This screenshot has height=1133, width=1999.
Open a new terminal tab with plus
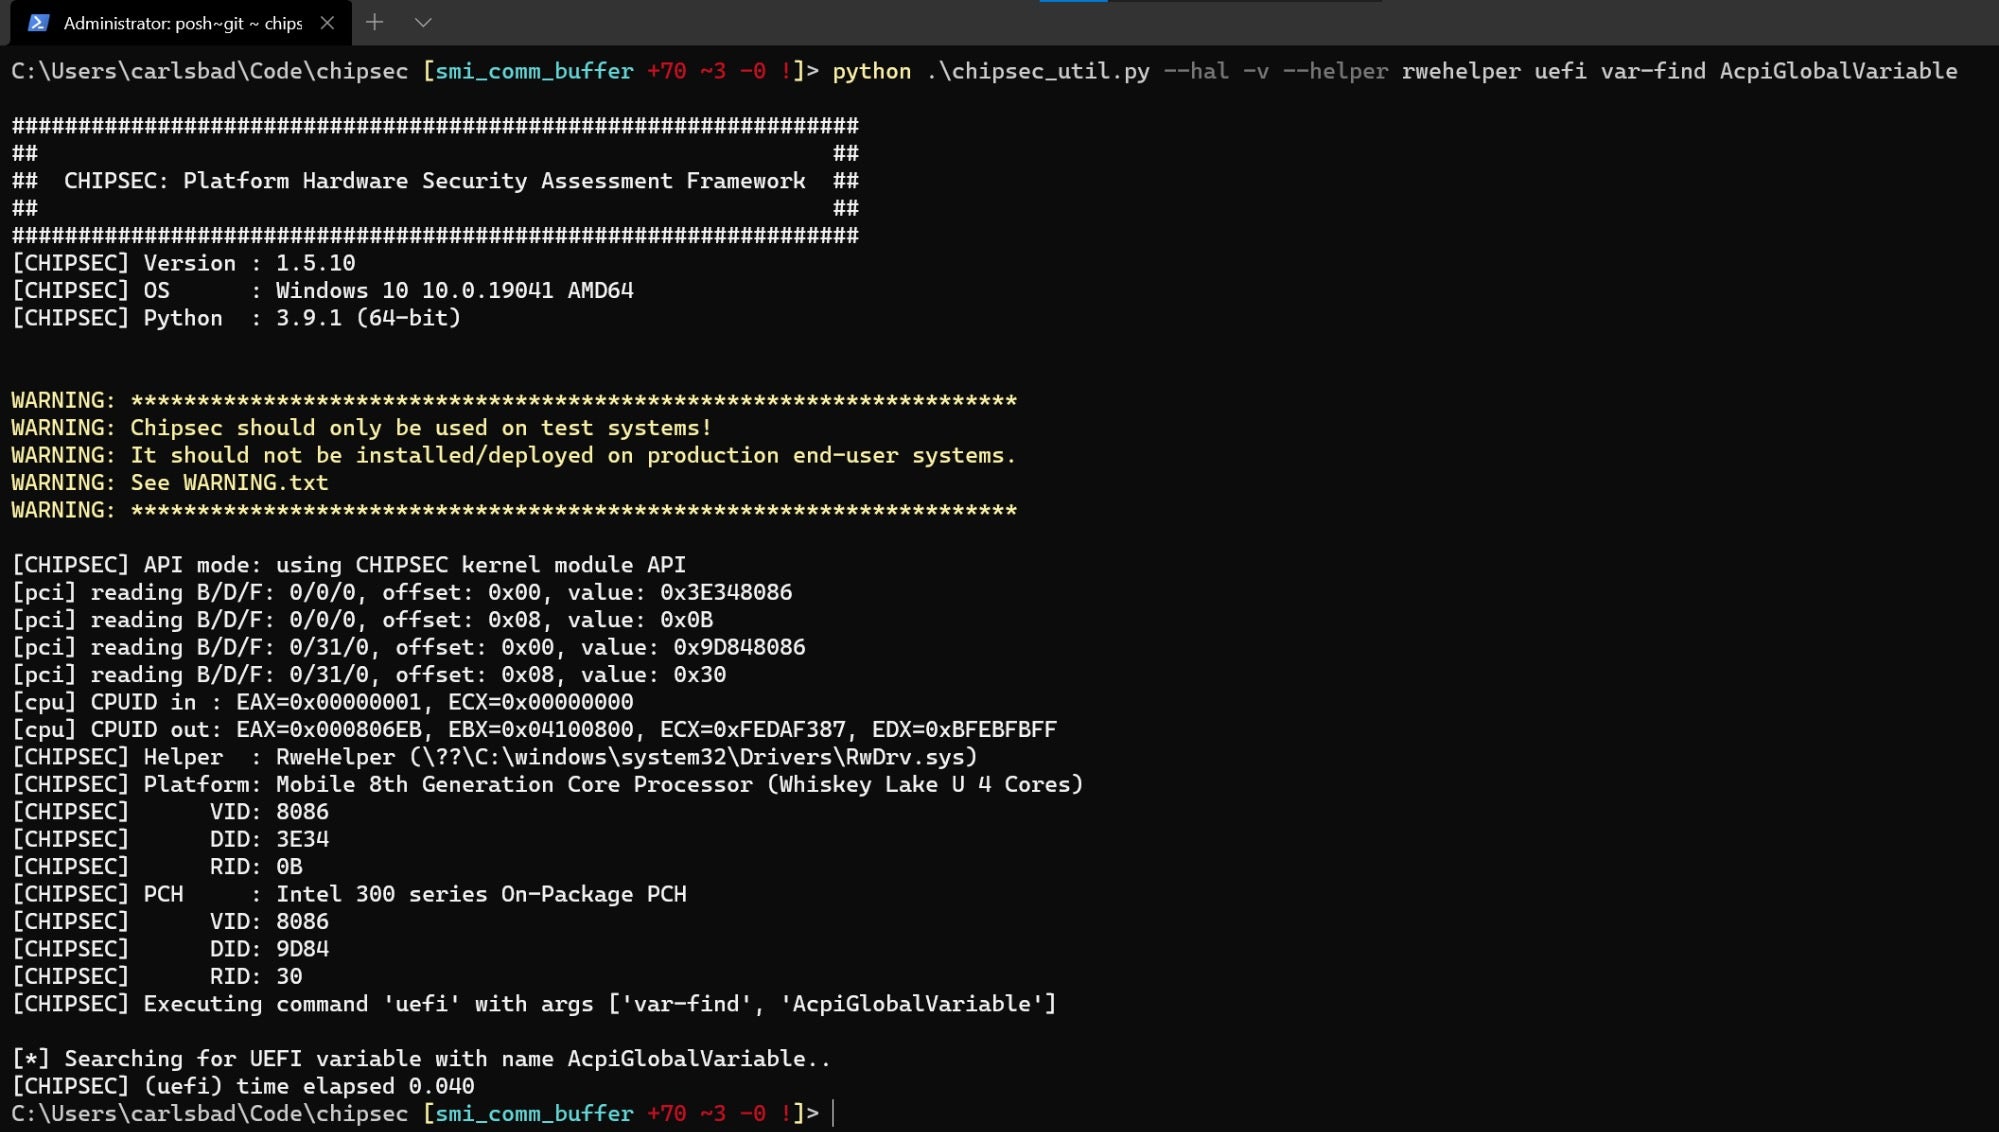[x=374, y=22]
